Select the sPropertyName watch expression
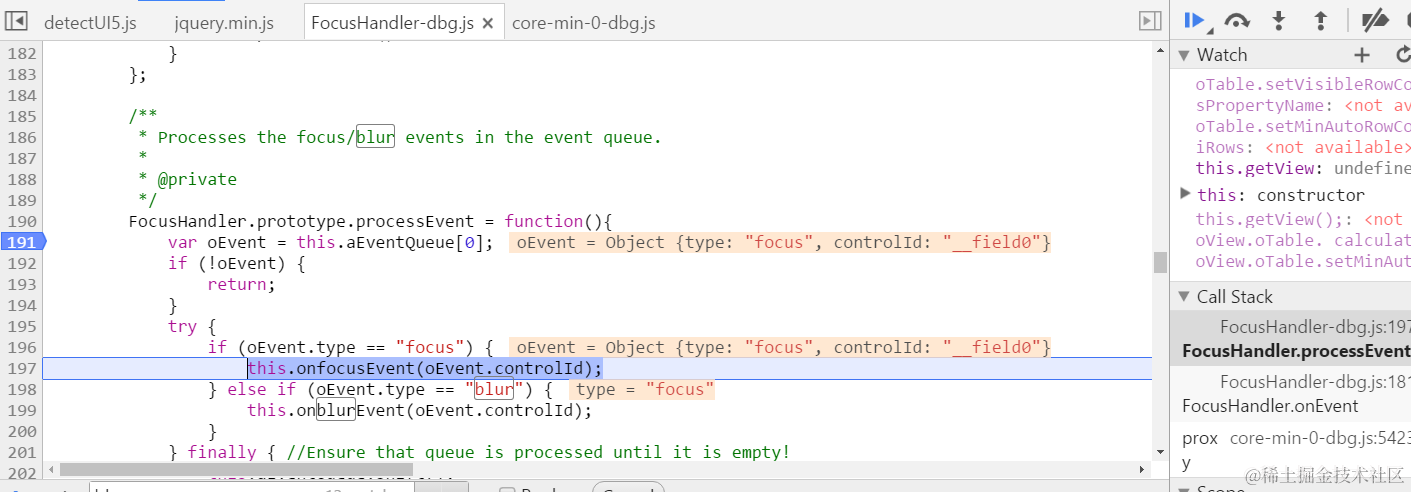1411x492 pixels. pos(1303,105)
